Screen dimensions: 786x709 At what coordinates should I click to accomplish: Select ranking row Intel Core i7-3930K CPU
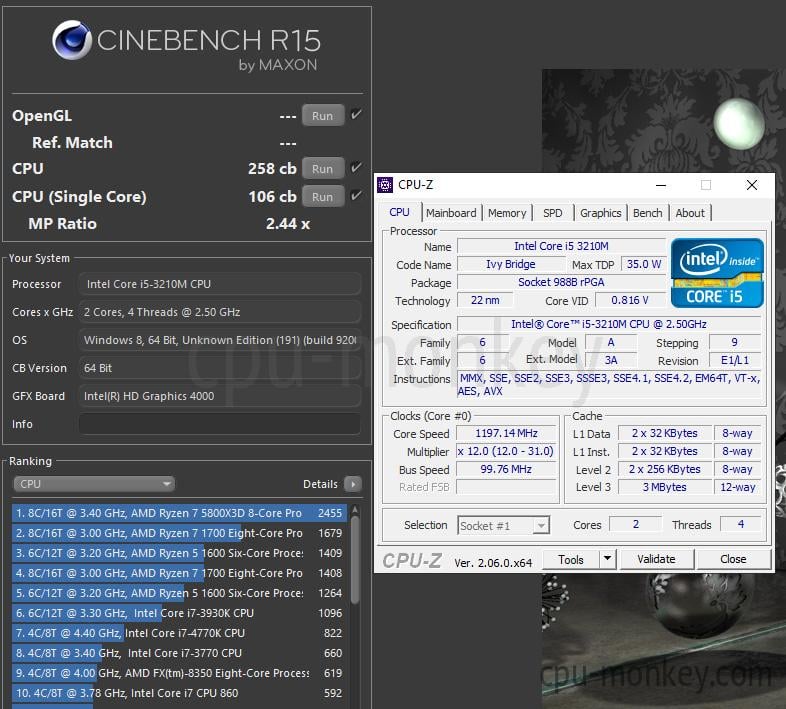179,613
